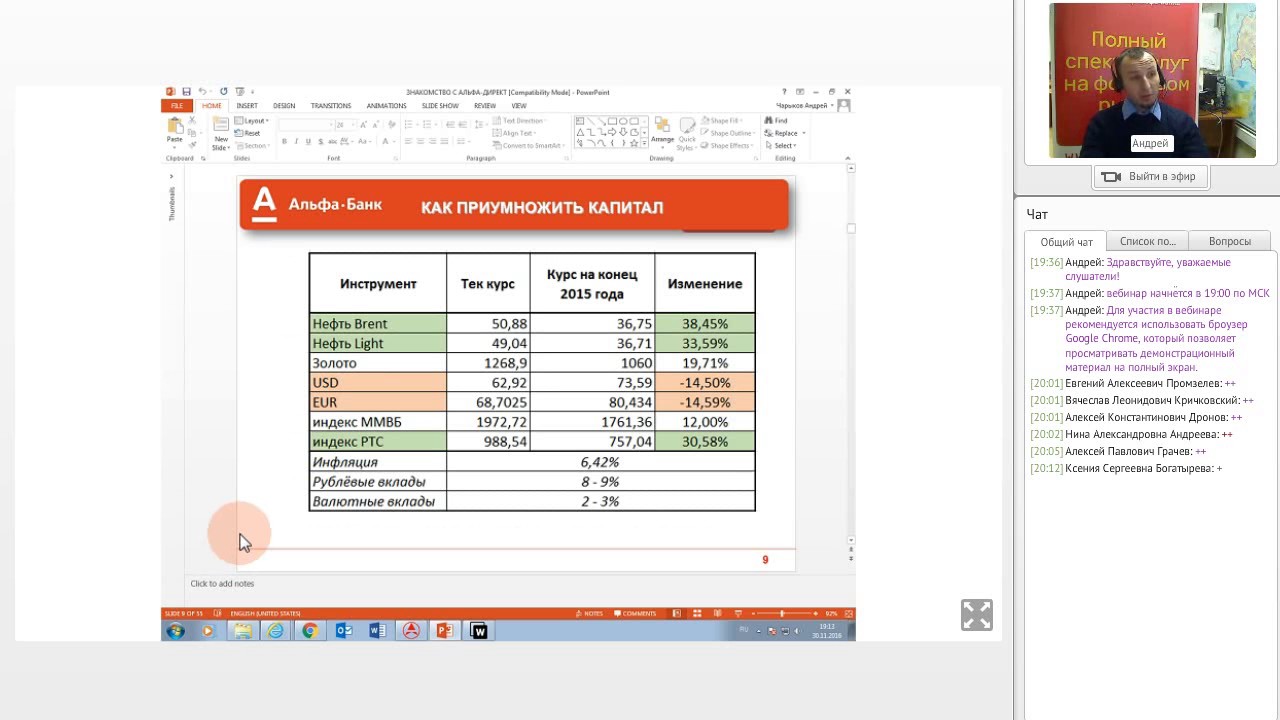The width and height of the screenshot is (1280, 720).
Task: Open the 'Вопросы' chat tab
Action: 1230,241
